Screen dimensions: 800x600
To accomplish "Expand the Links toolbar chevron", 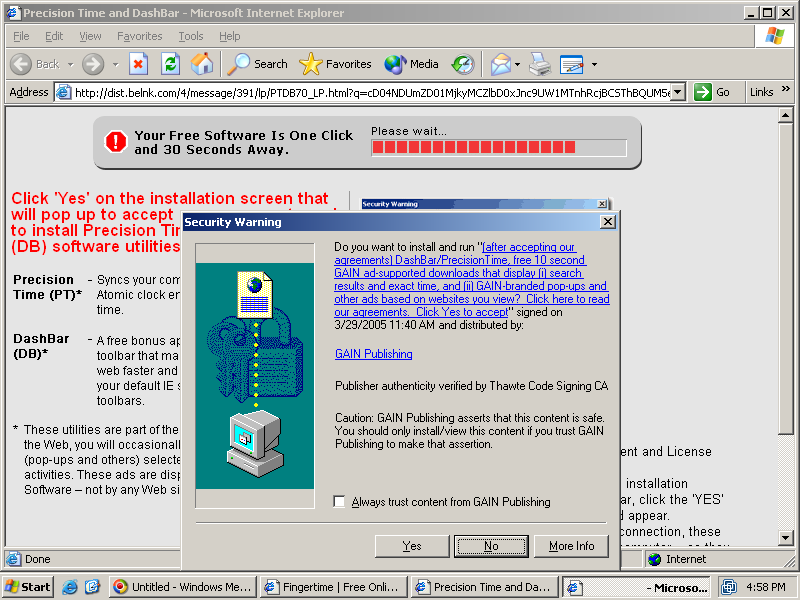I will [x=786, y=89].
